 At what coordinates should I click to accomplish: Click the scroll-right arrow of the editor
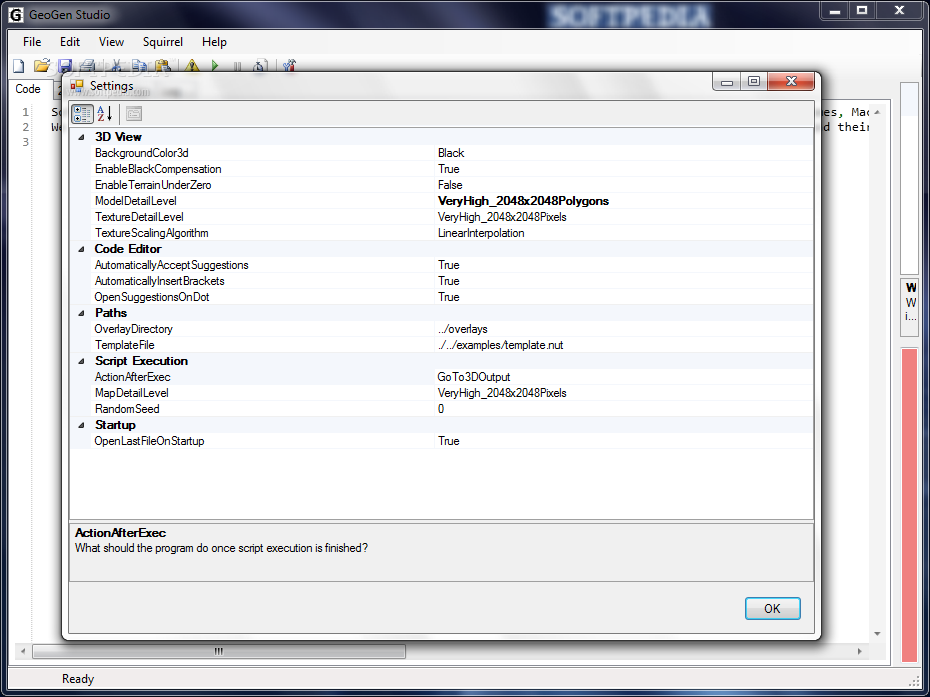[859, 651]
